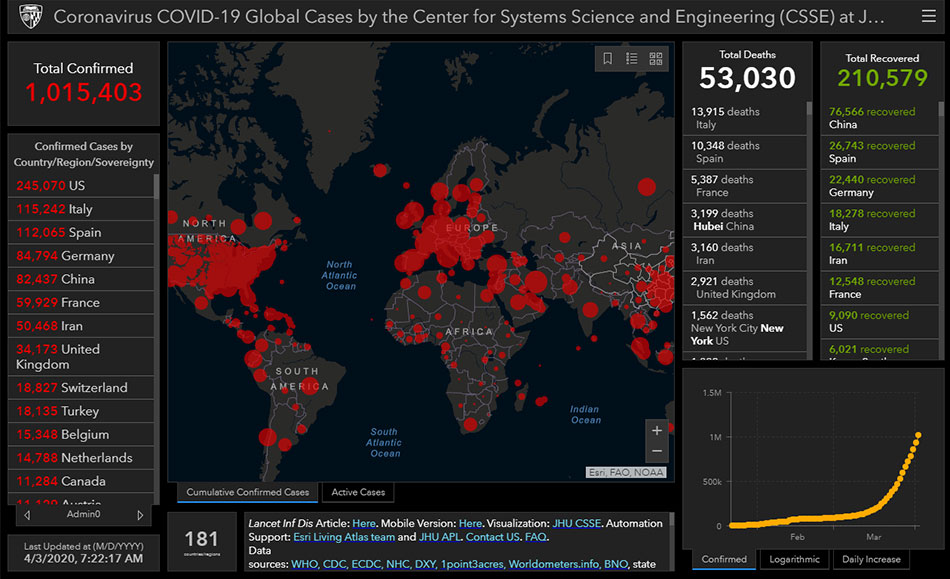
Task: Zoom in on the map with plus
Action: click(x=657, y=430)
